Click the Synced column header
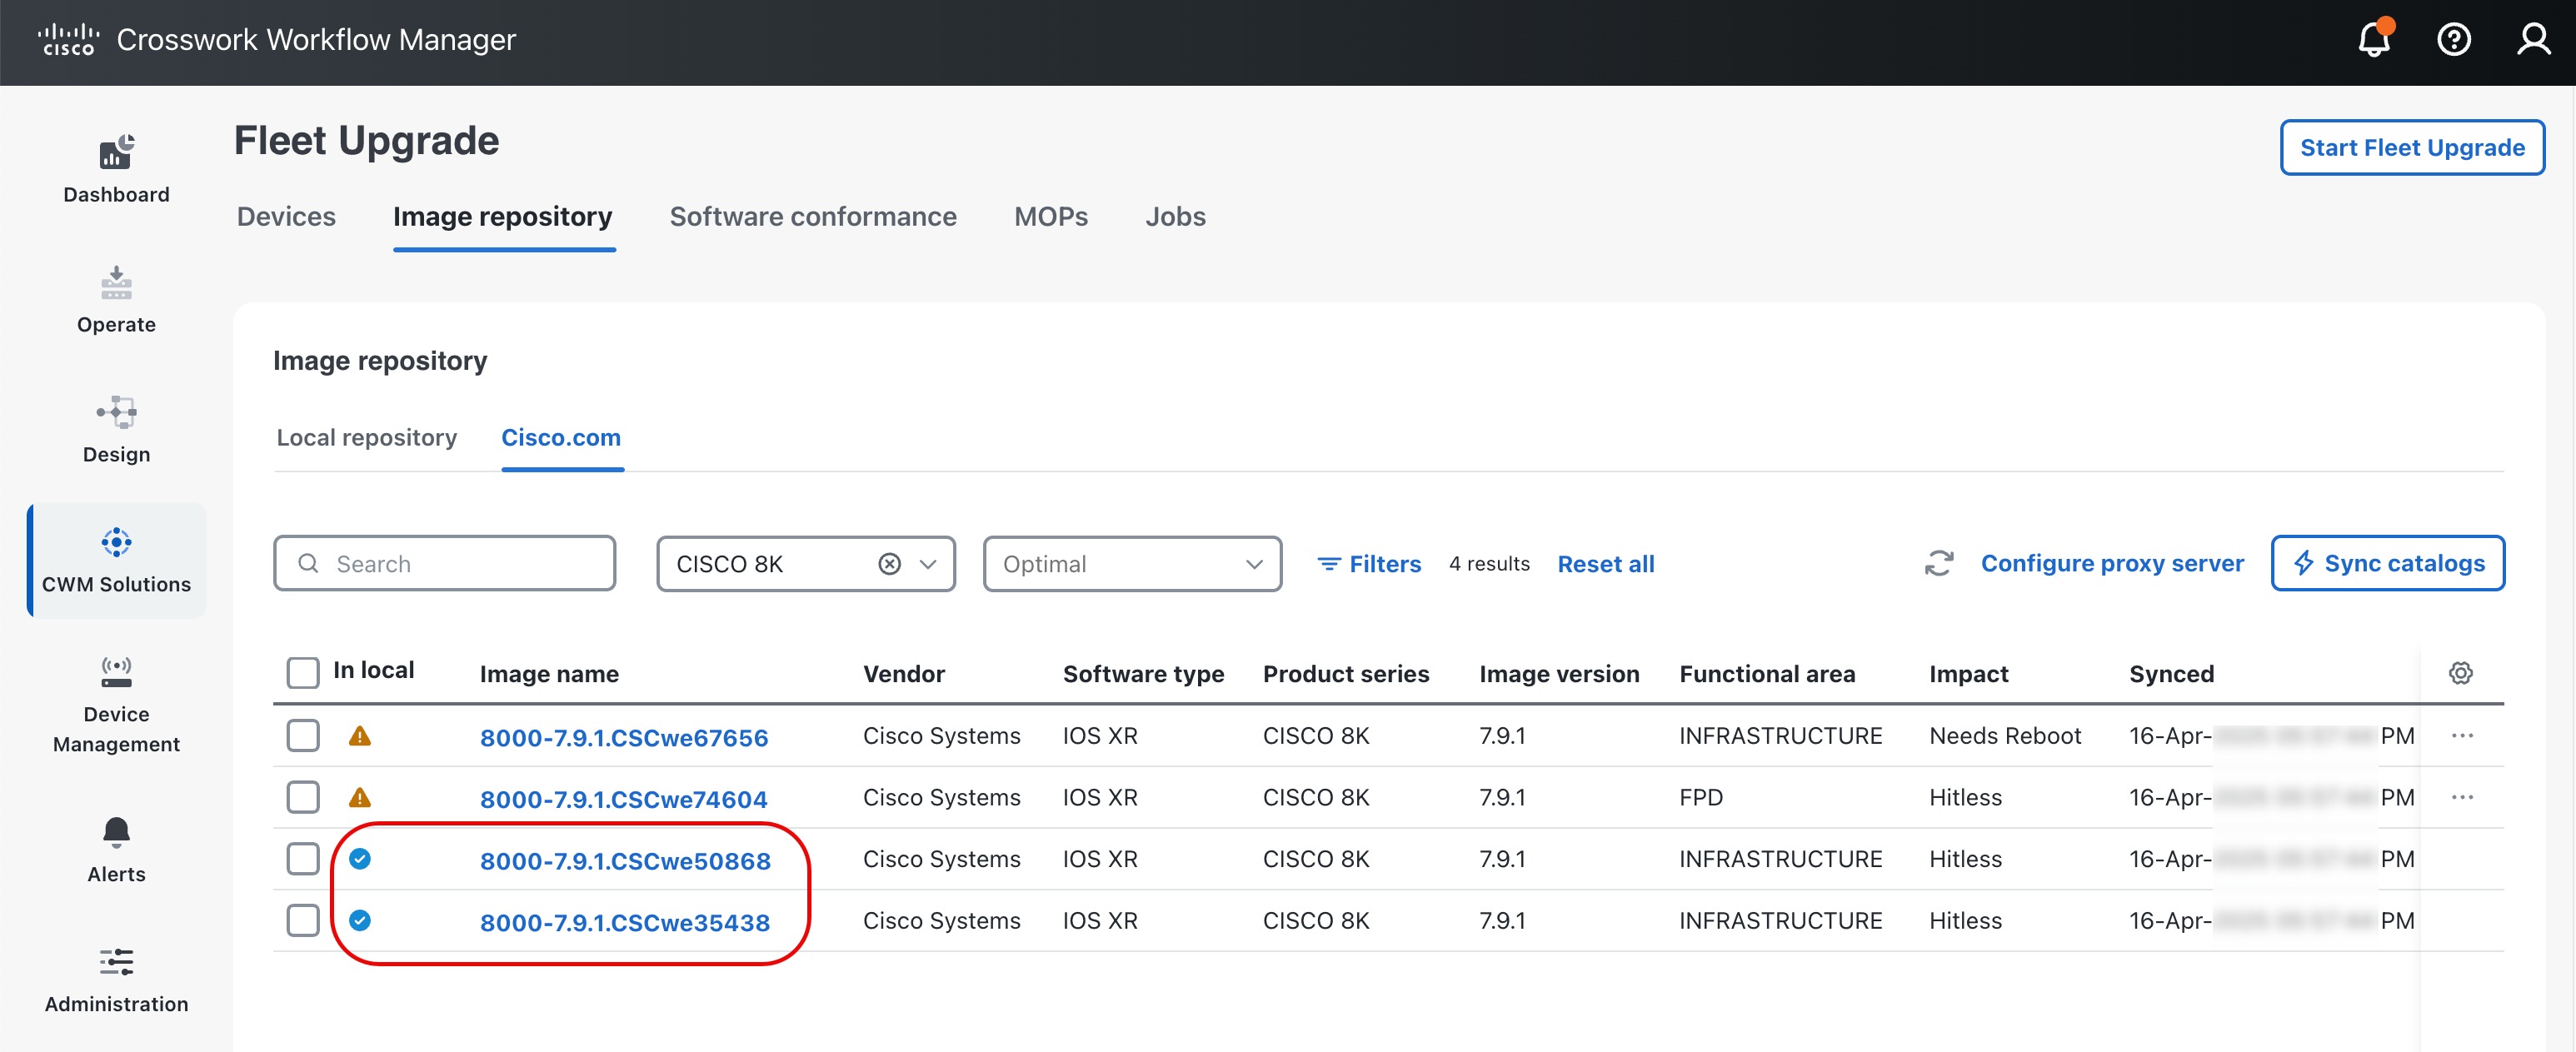Viewport: 2576px width, 1052px height. click(x=2171, y=674)
